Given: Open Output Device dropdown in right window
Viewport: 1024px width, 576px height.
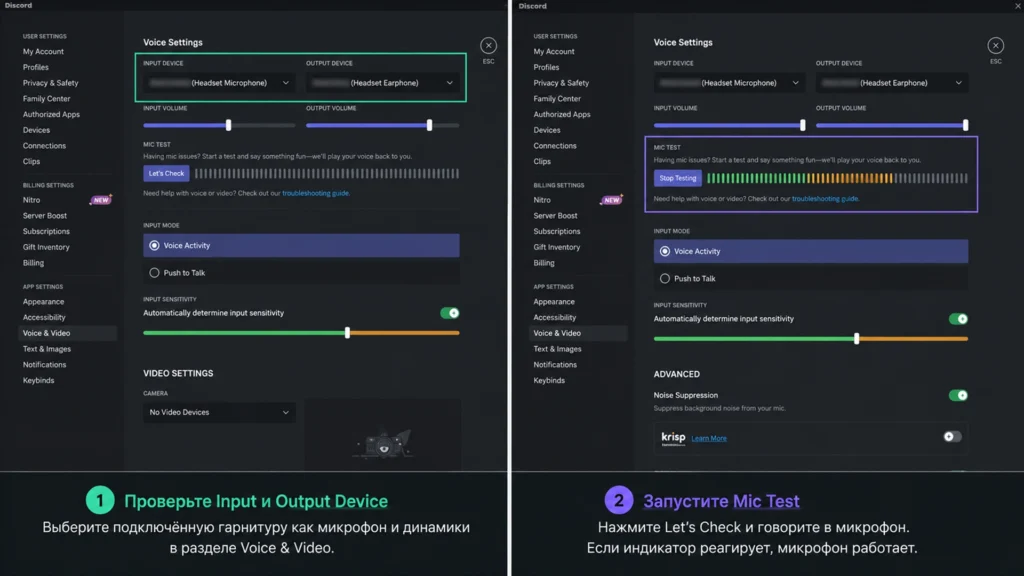Looking at the screenshot, I should click(x=892, y=83).
